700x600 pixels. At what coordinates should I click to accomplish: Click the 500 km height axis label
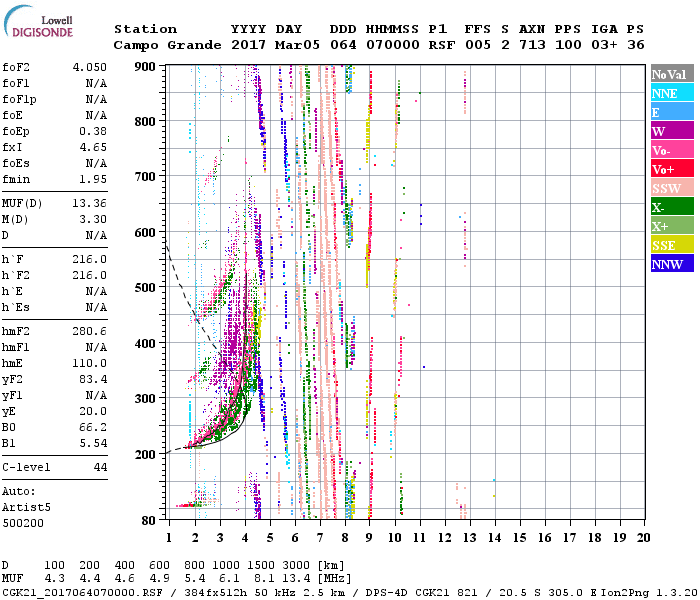(x=145, y=288)
